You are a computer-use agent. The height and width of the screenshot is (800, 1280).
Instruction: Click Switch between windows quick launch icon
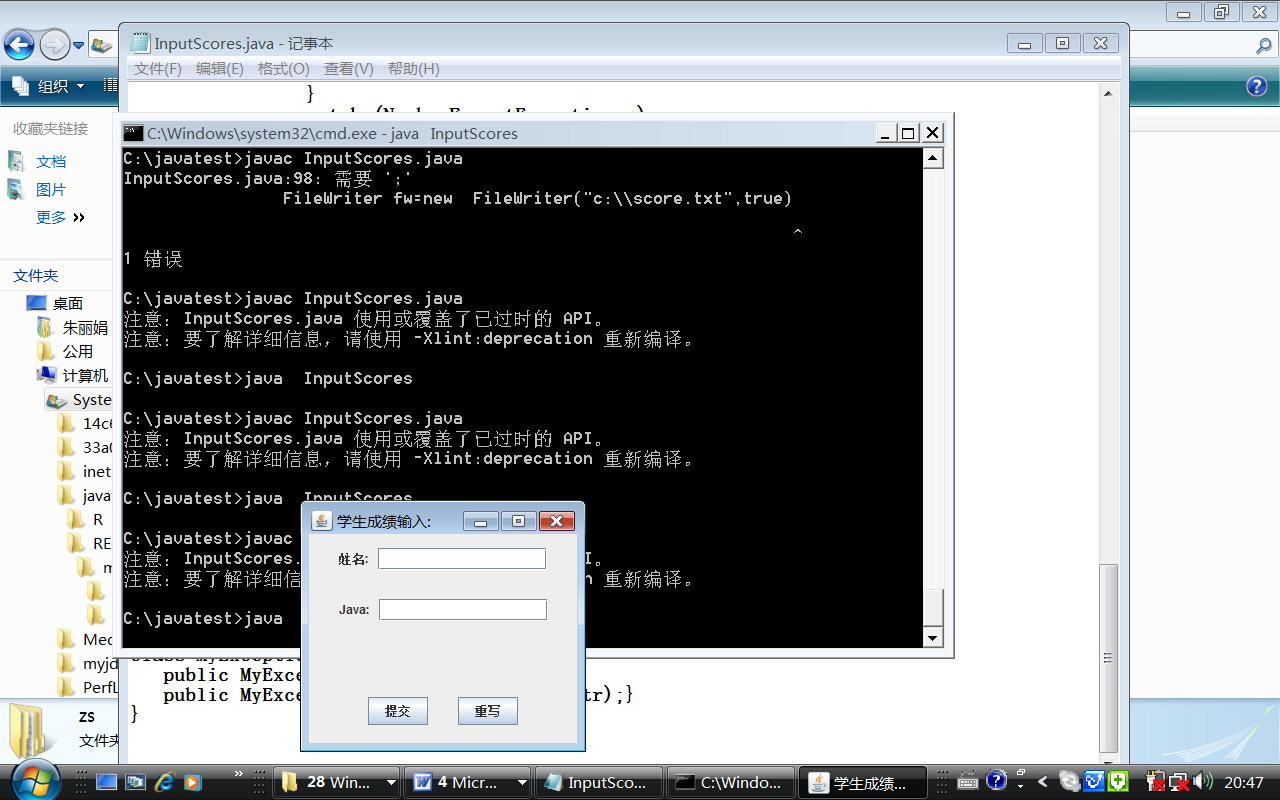(x=134, y=782)
